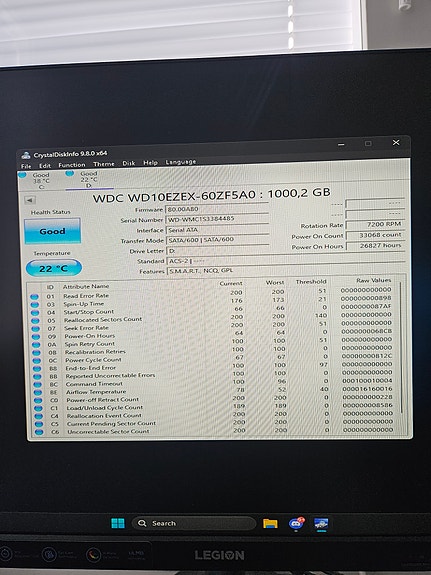Viewport: 431px width, 575px height.
Task: Click status icon of Uncorrectable Sector Count row
Action: pyautogui.click(x=39, y=432)
